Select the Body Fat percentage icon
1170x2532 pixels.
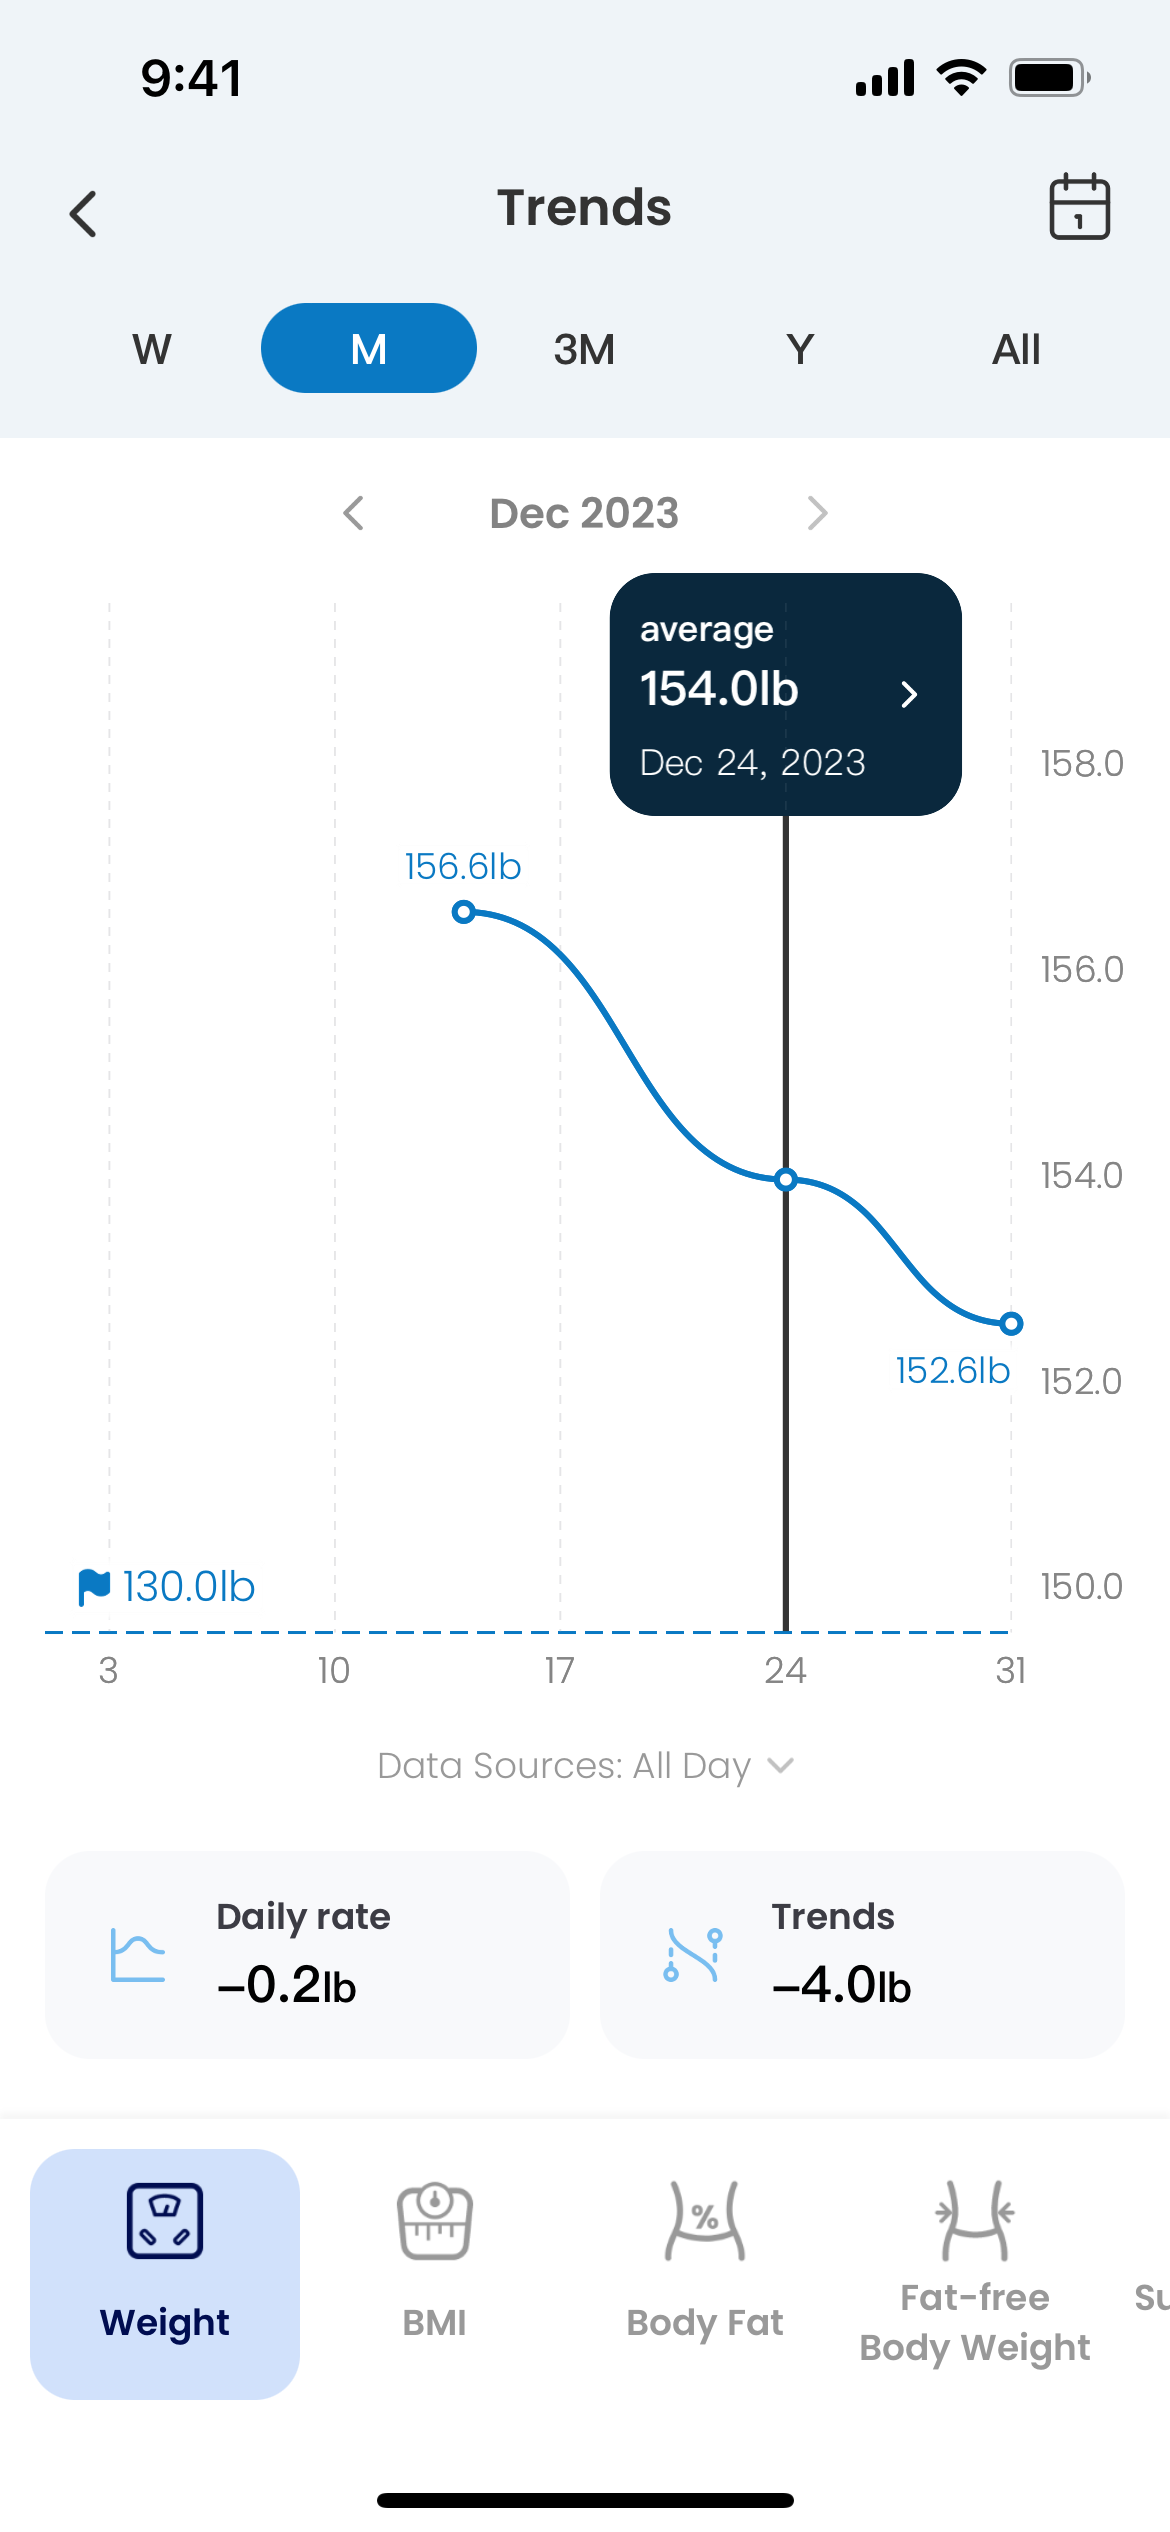tap(705, 2221)
